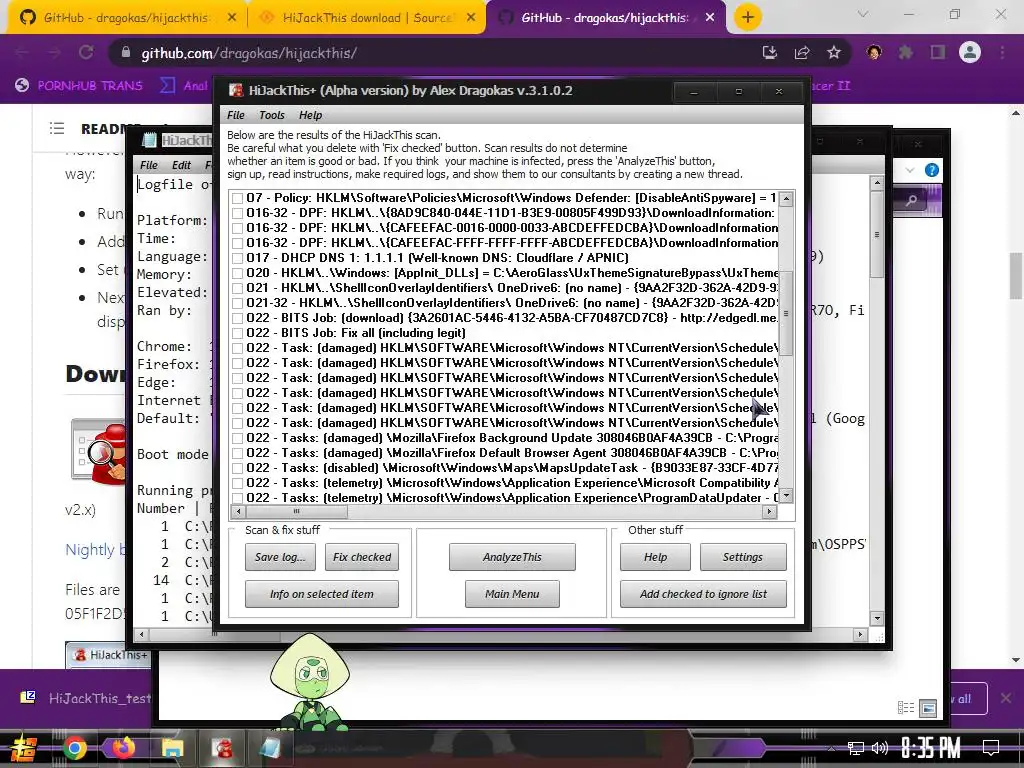This screenshot has height=768, width=1024.
Task: Open HiJackThis Settings
Action: pyautogui.click(x=743, y=557)
